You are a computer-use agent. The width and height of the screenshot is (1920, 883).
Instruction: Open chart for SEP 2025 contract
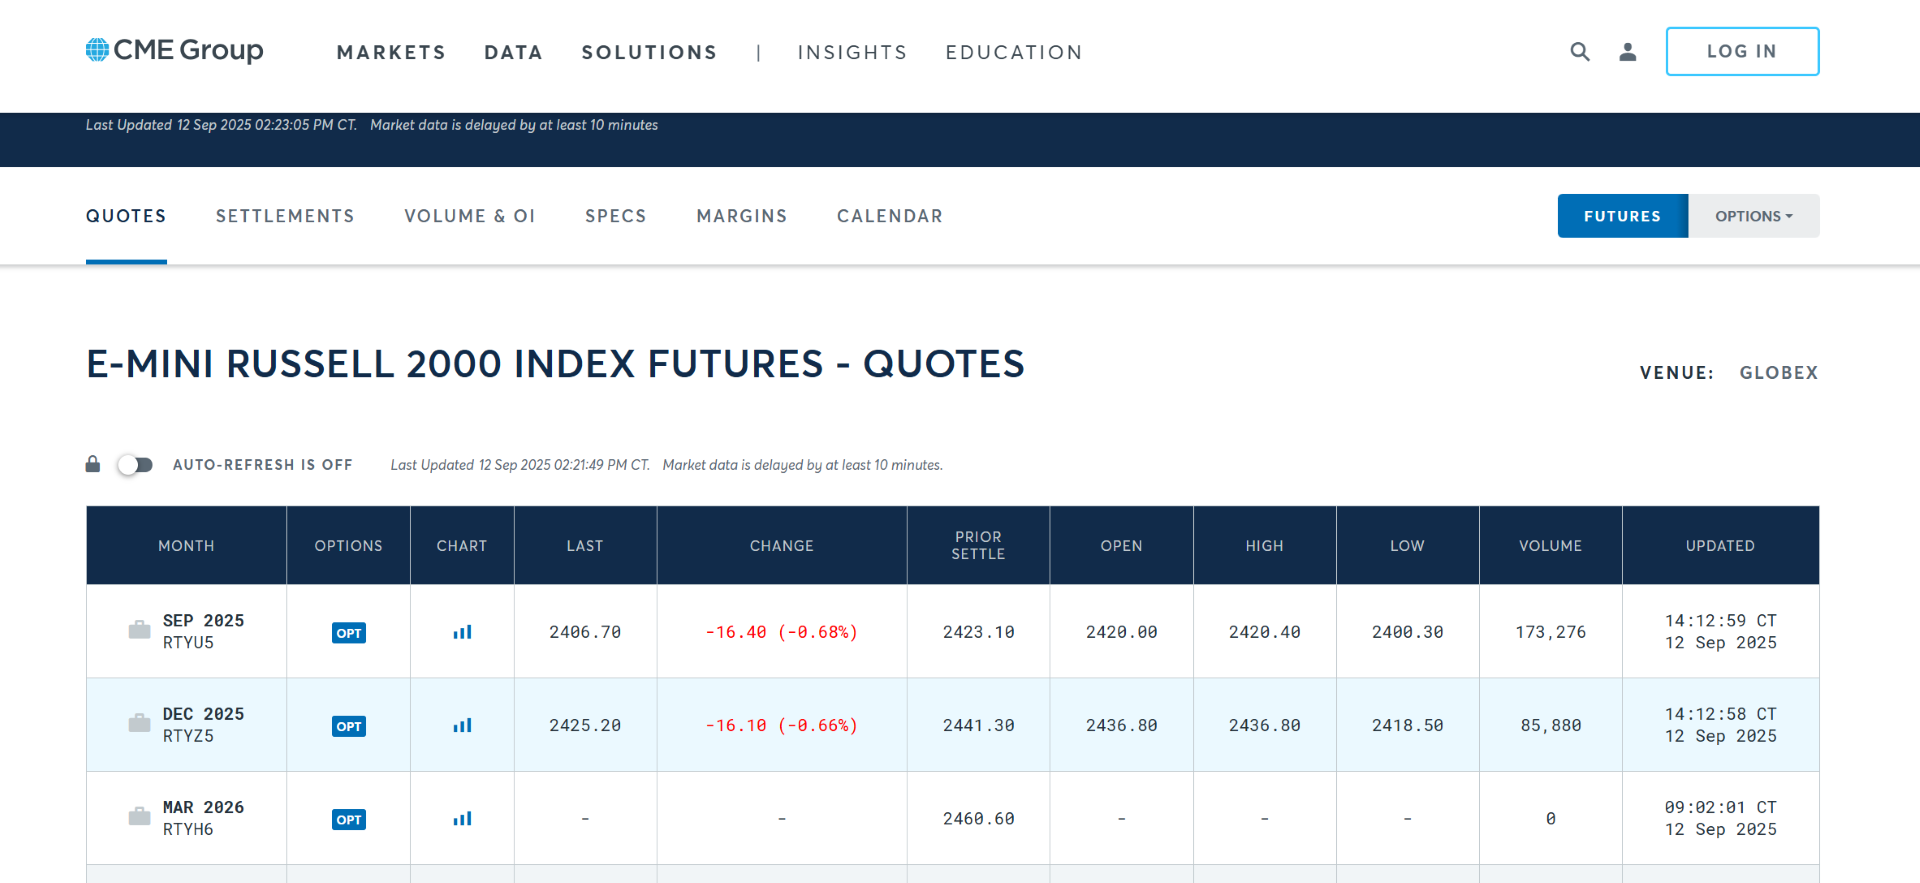click(x=462, y=632)
